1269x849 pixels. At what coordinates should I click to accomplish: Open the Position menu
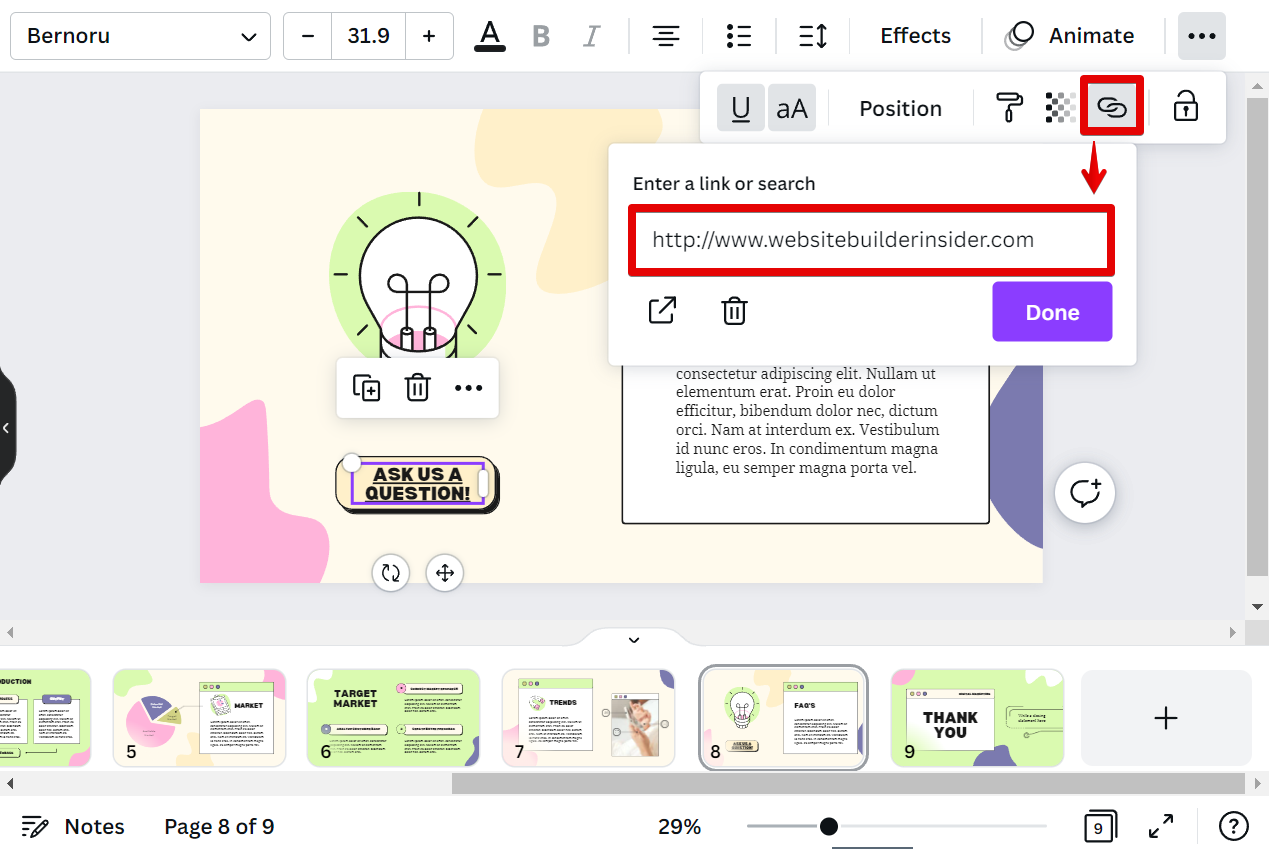tap(899, 107)
